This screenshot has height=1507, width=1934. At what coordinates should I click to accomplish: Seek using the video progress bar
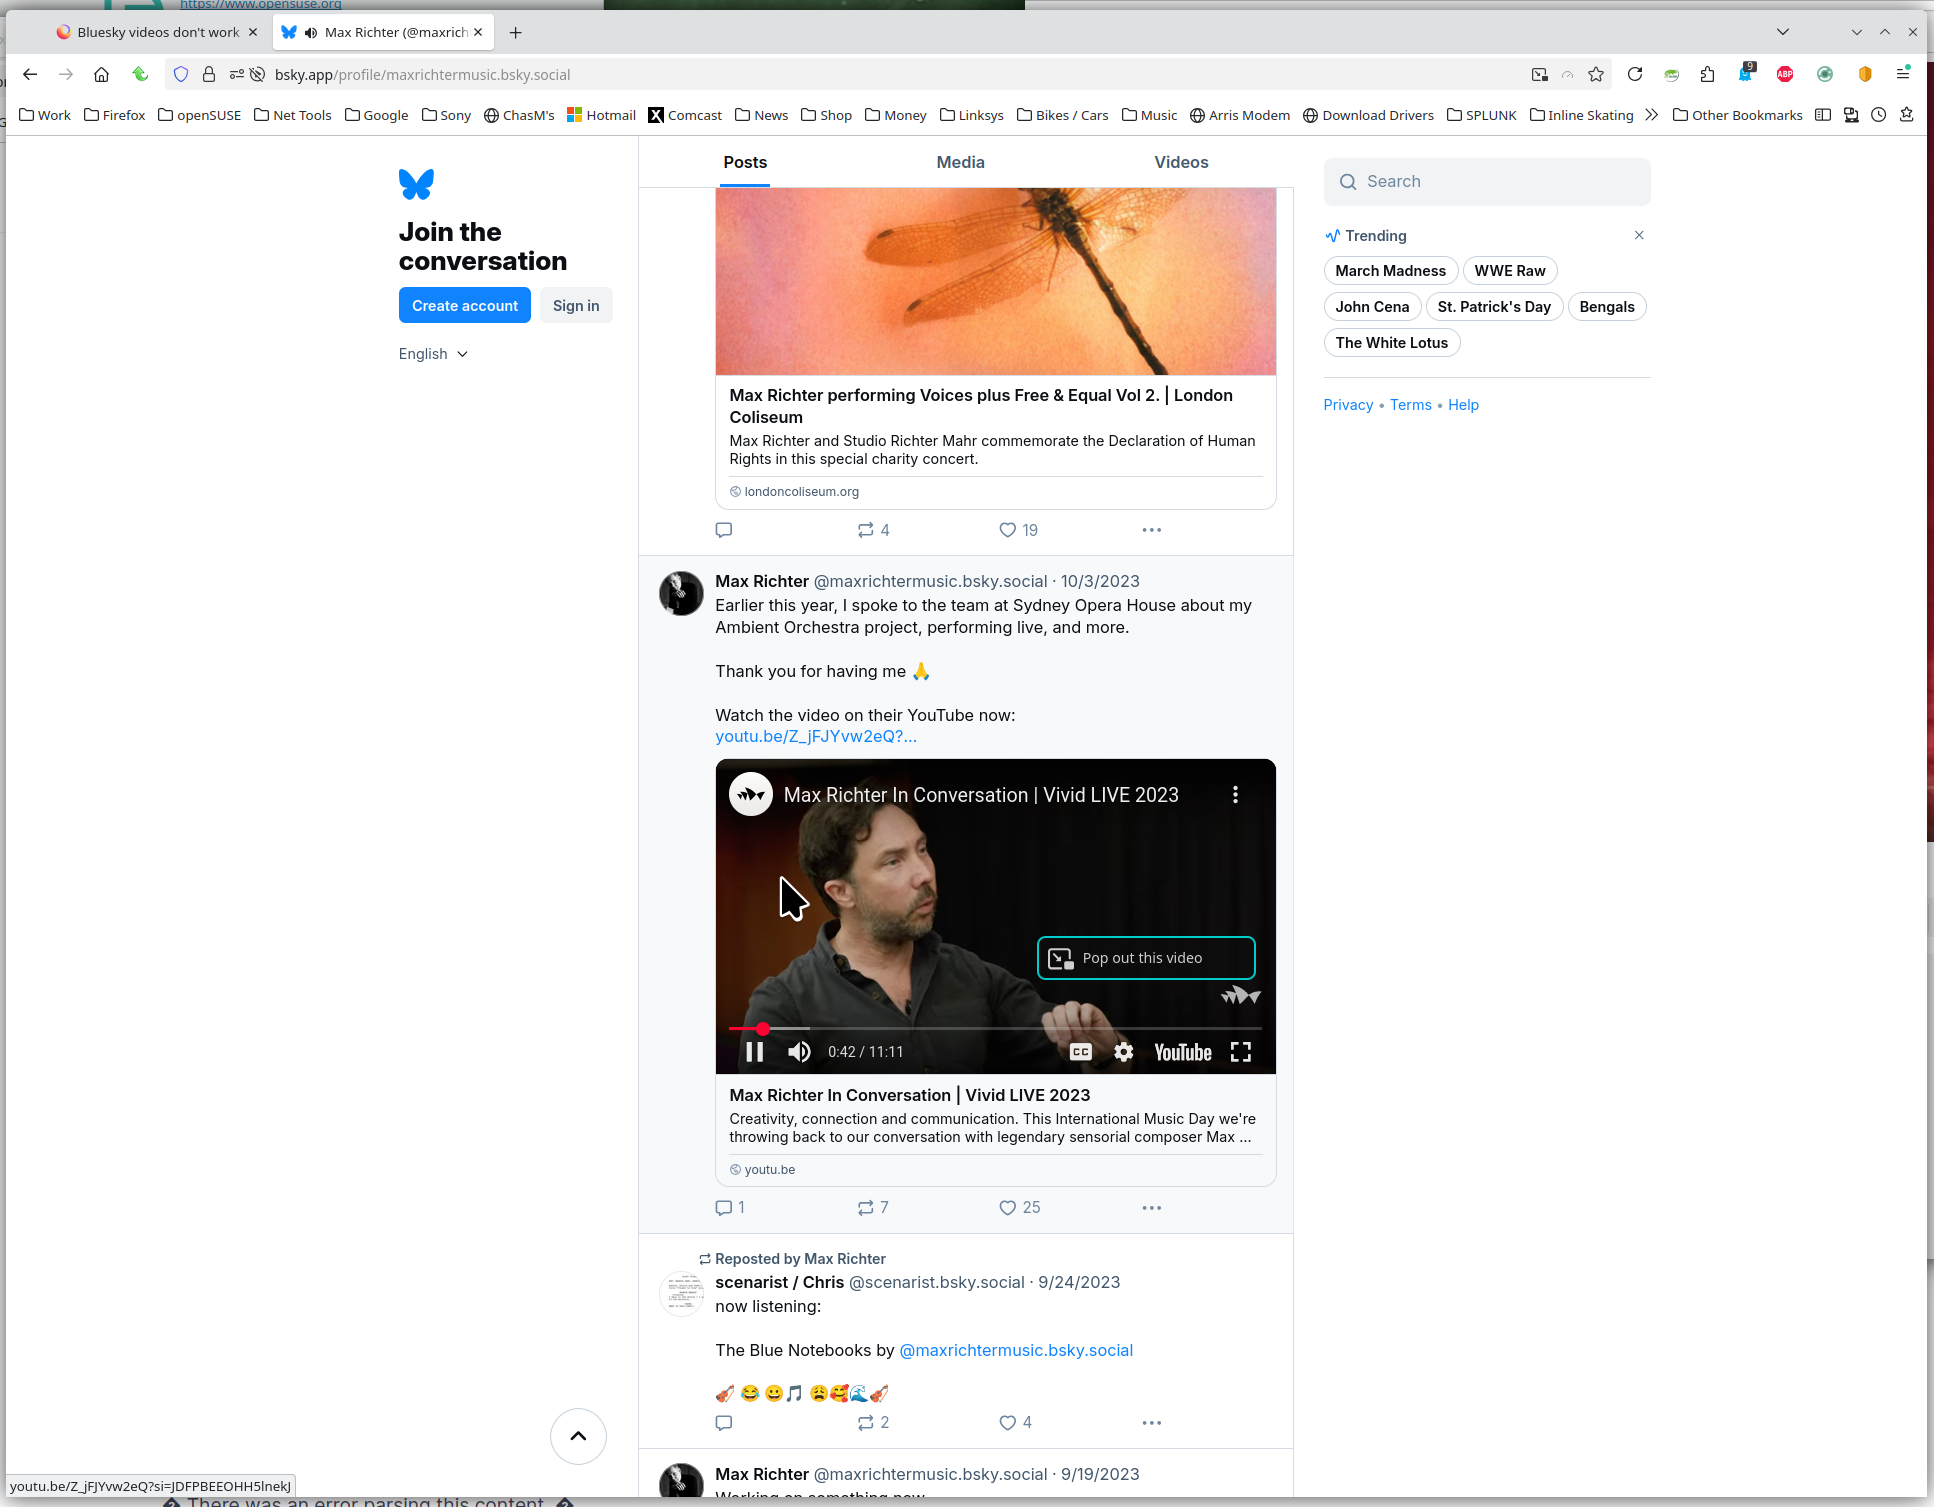[x=995, y=1028]
